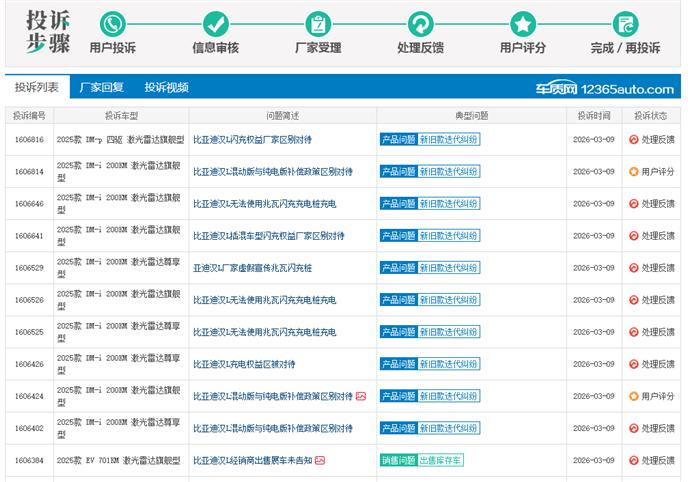Switch to the 投诉视频 tab
Image resolution: width=700 pixels, height=482 pixels.
pyautogui.click(x=166, y=87)
